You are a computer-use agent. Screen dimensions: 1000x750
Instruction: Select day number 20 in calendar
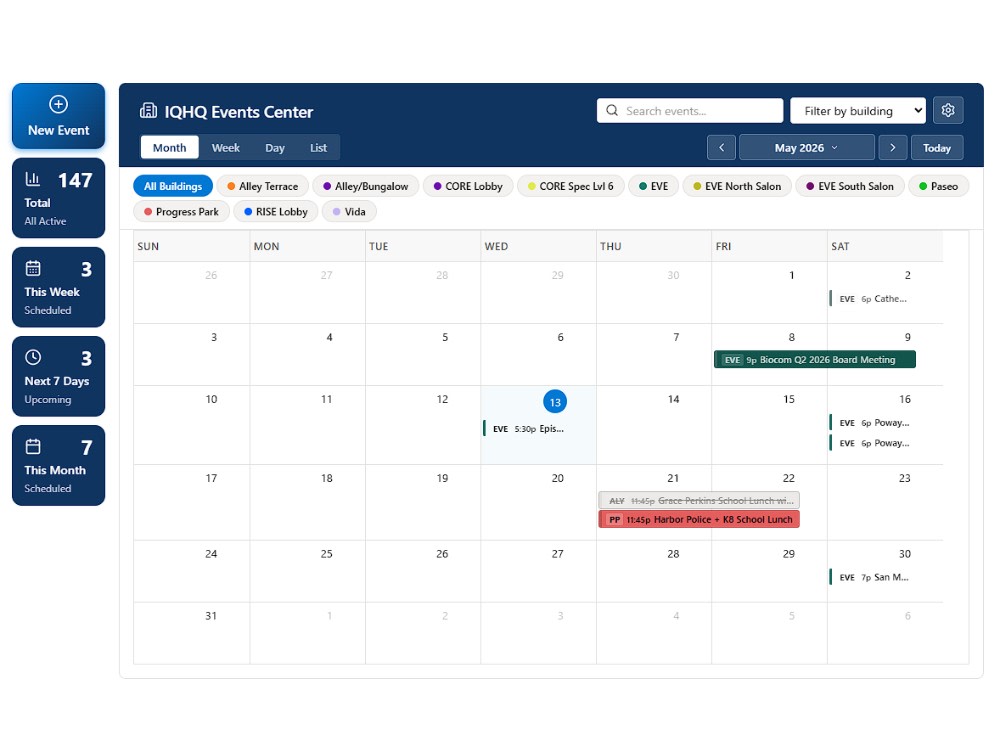point(557,478)
